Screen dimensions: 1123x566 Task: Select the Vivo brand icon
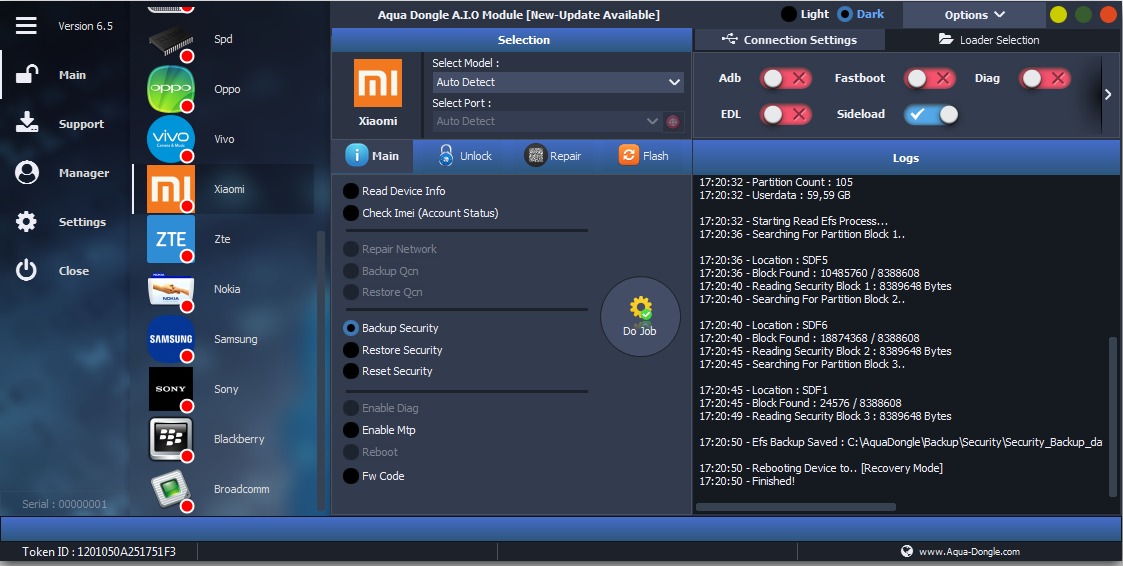pos(171,139)
